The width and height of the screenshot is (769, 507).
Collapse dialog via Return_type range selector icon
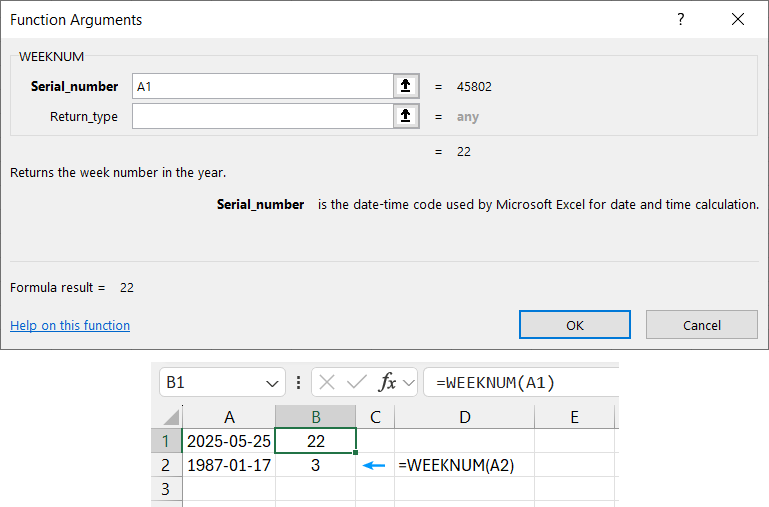[406, 116]
